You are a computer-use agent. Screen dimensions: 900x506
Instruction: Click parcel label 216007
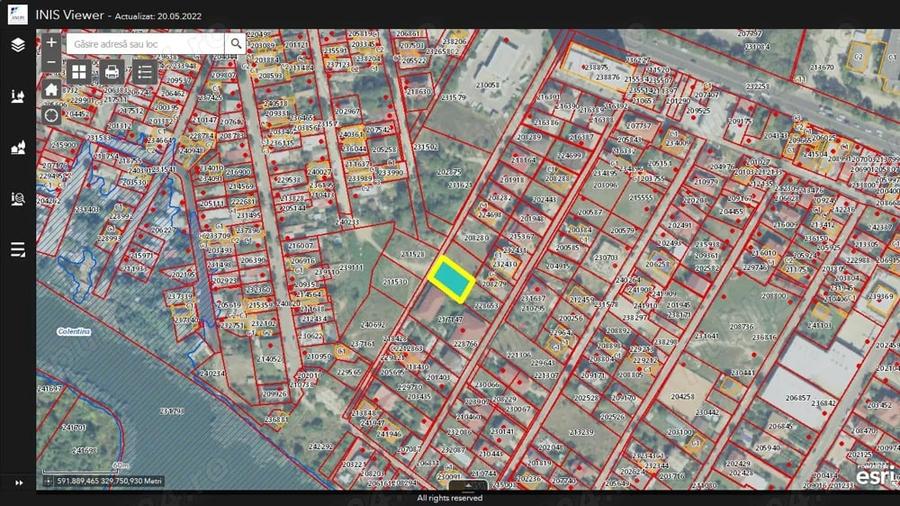[301, 246]
